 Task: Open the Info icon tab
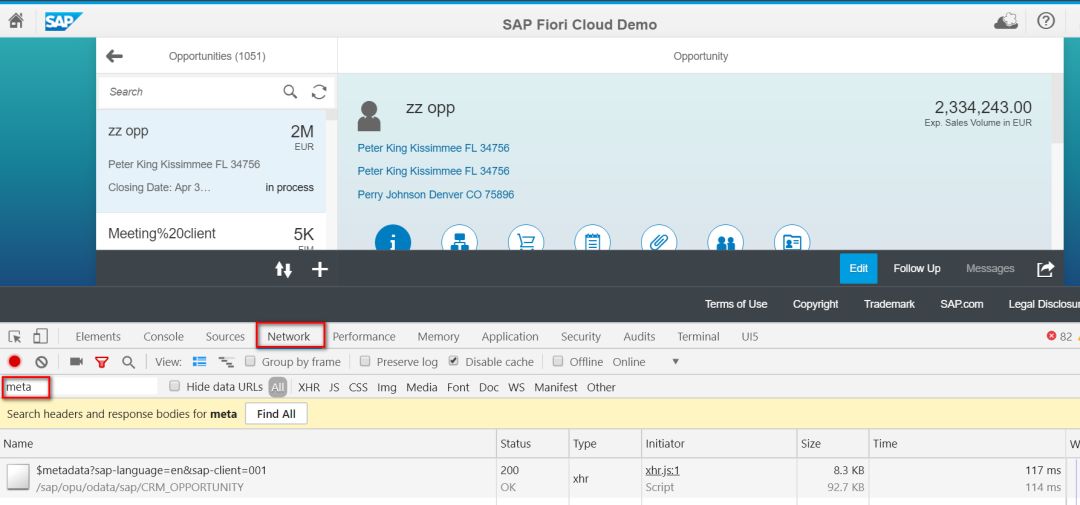pyautogui.click(x=393, y=238)
